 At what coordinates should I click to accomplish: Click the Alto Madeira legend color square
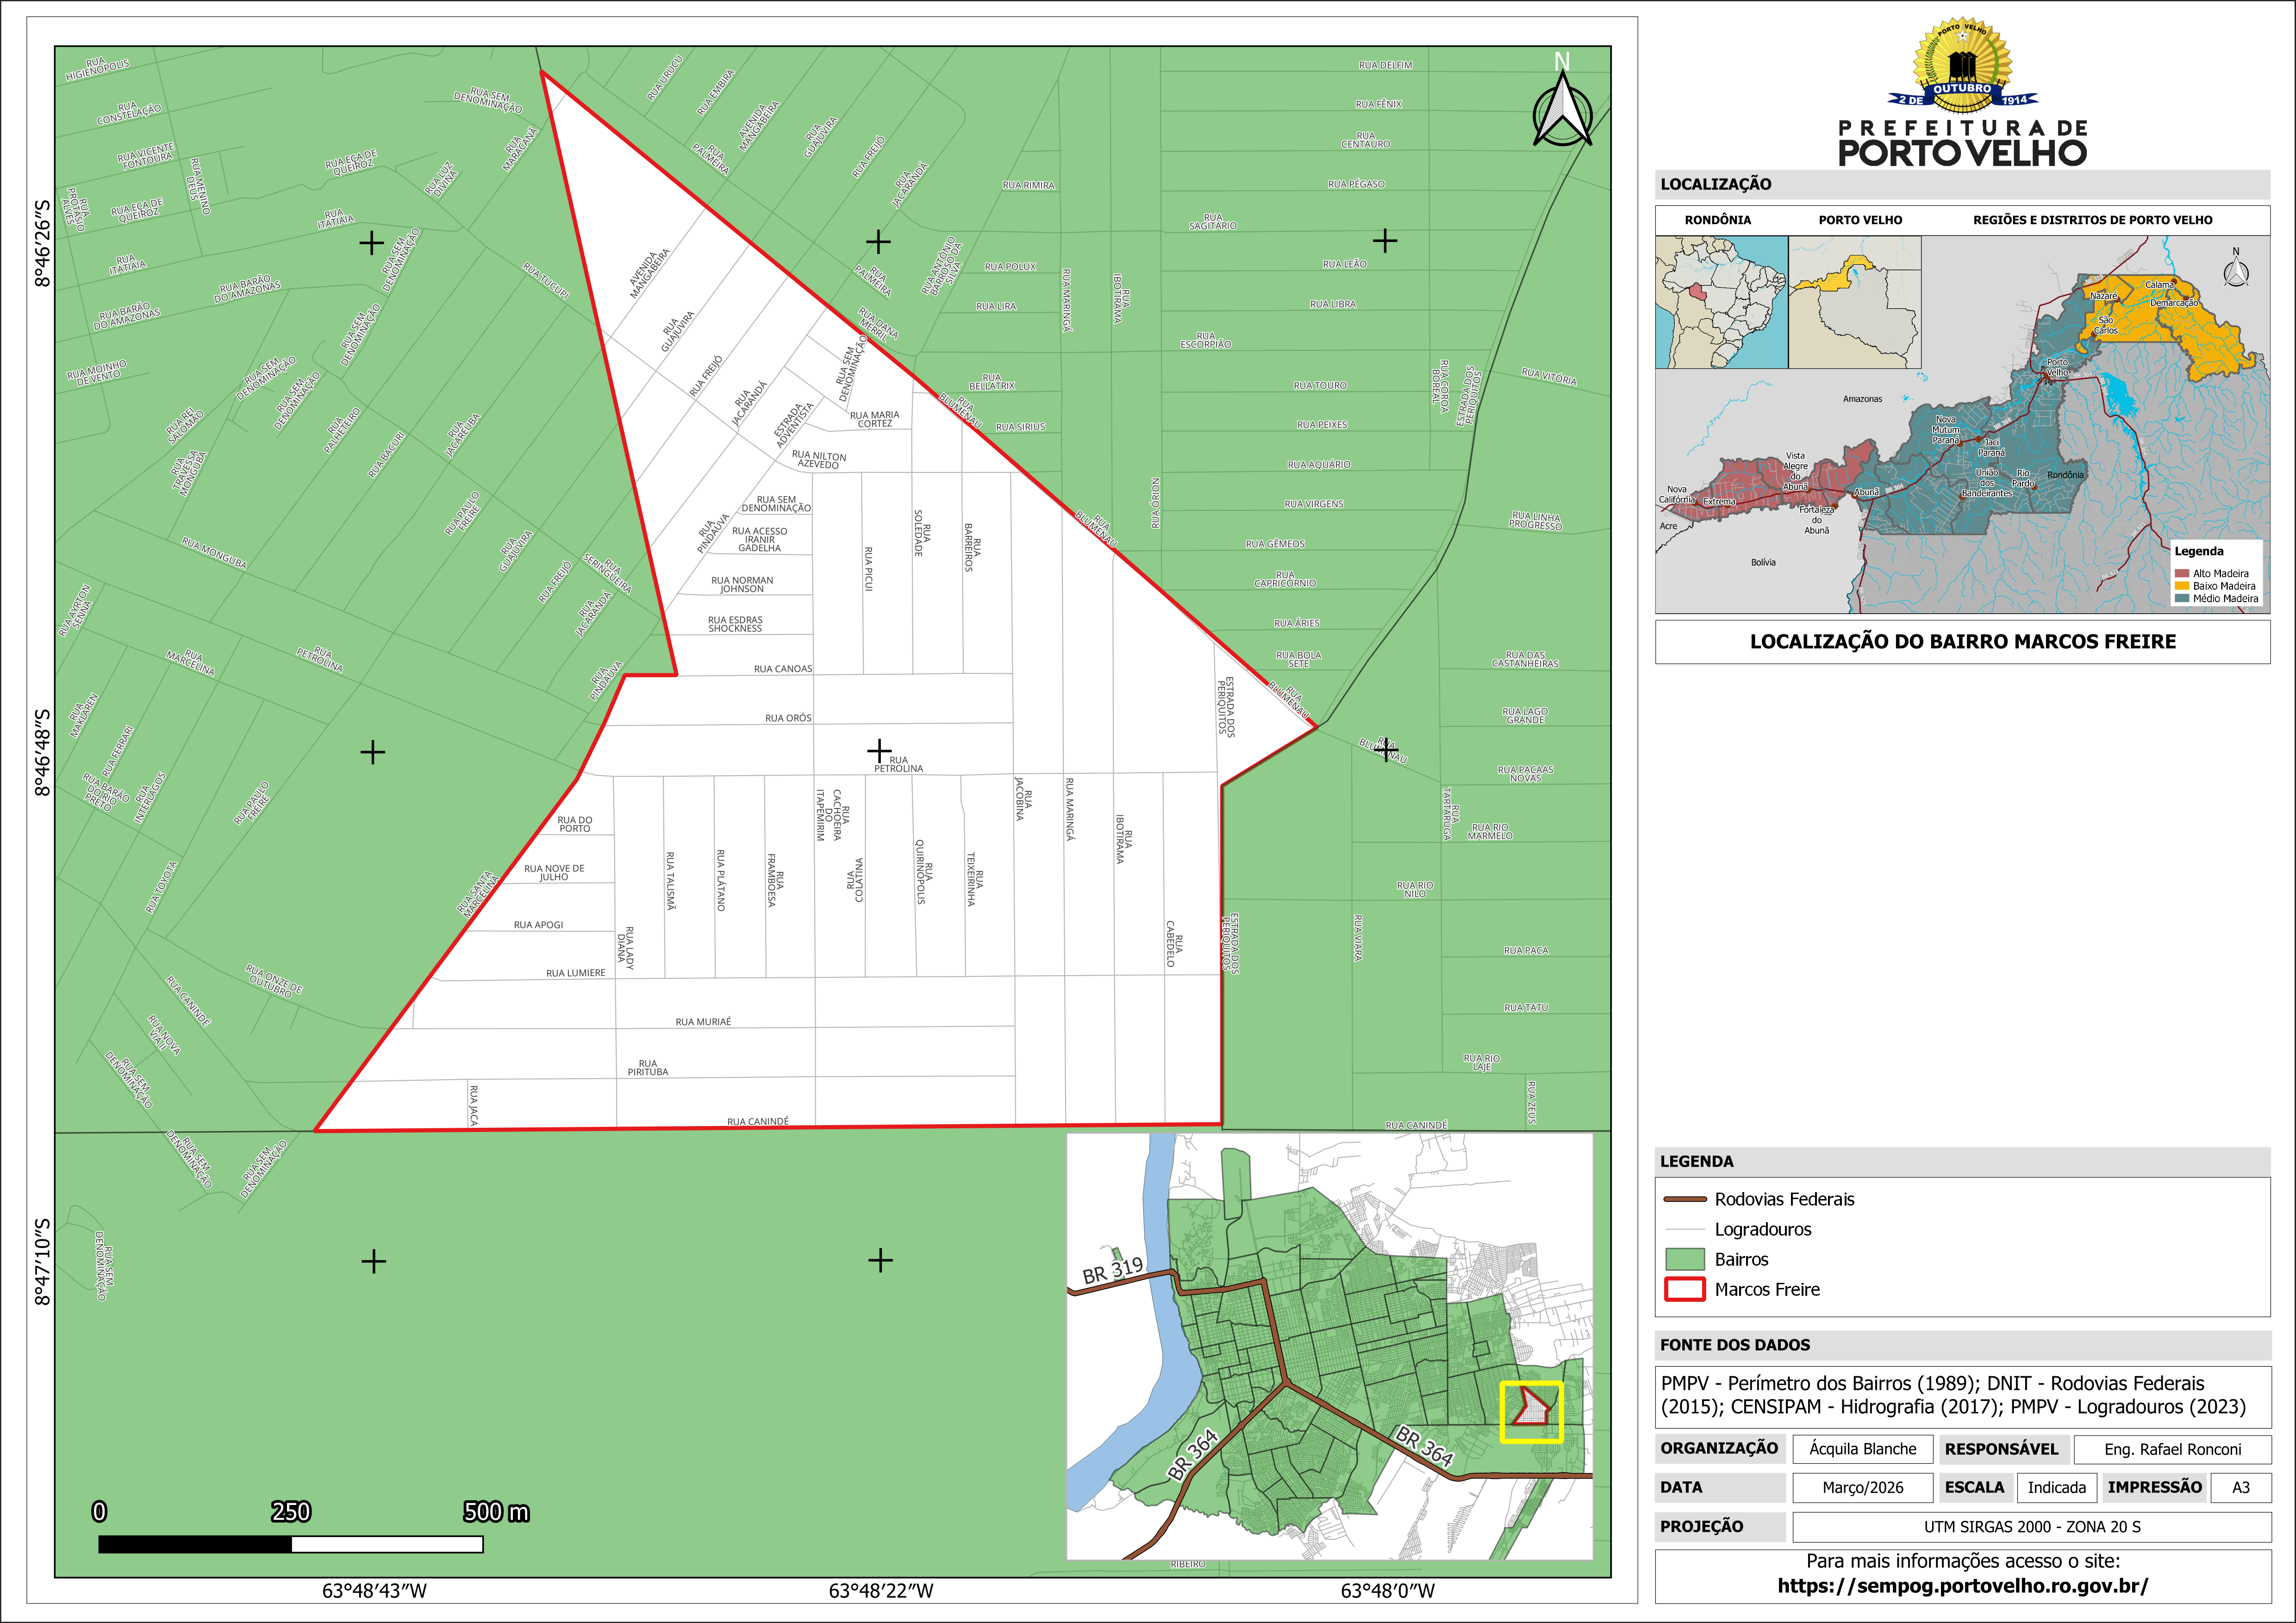pos(2182,574)
